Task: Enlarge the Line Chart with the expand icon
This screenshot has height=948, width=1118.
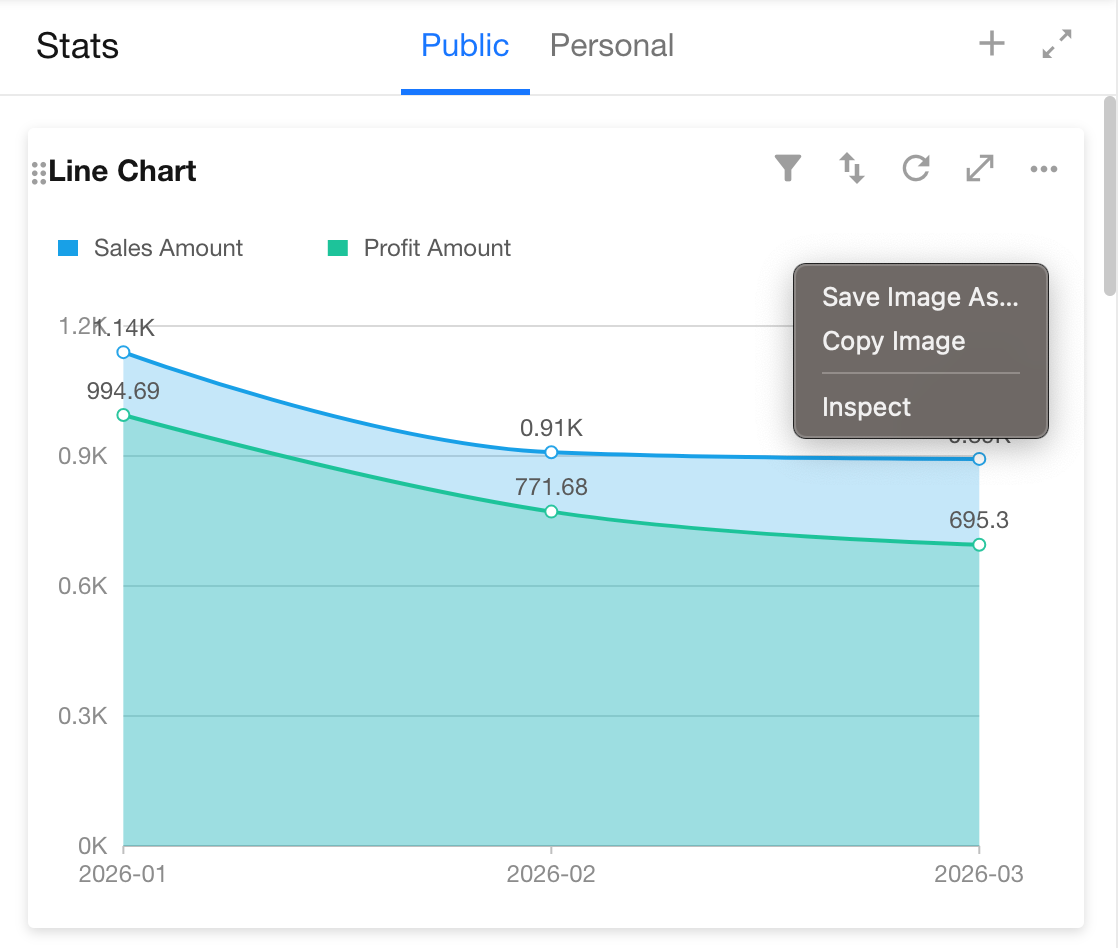Action: tap(980, 168)
